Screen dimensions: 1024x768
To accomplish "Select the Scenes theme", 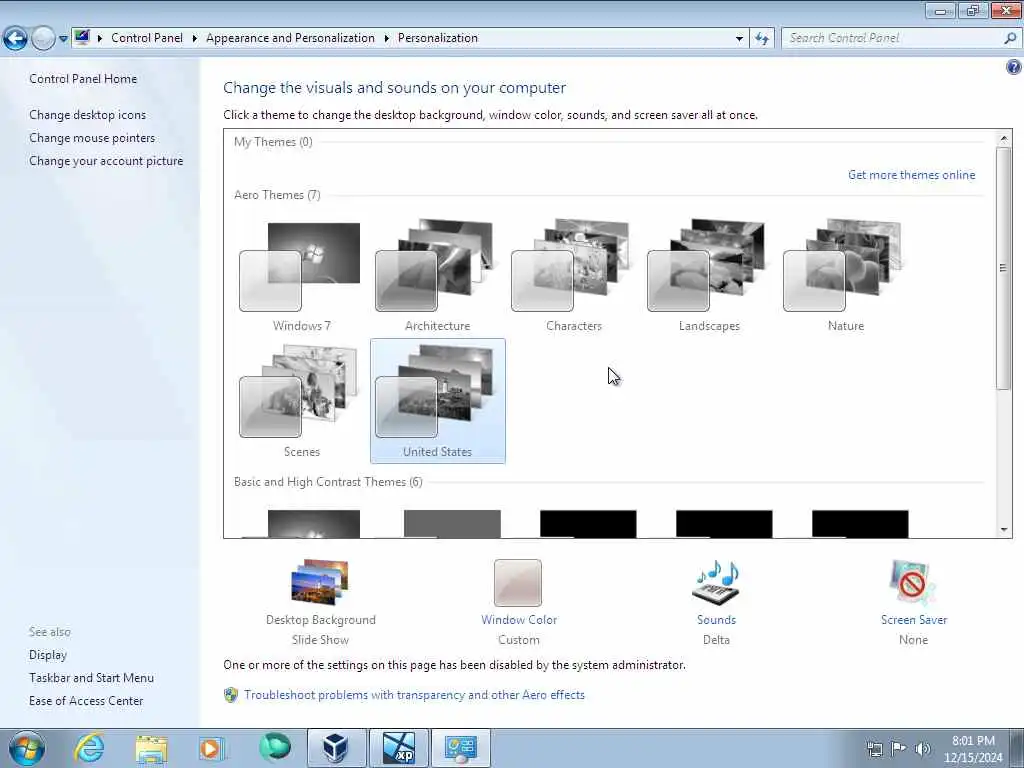I will pos(301,400).
